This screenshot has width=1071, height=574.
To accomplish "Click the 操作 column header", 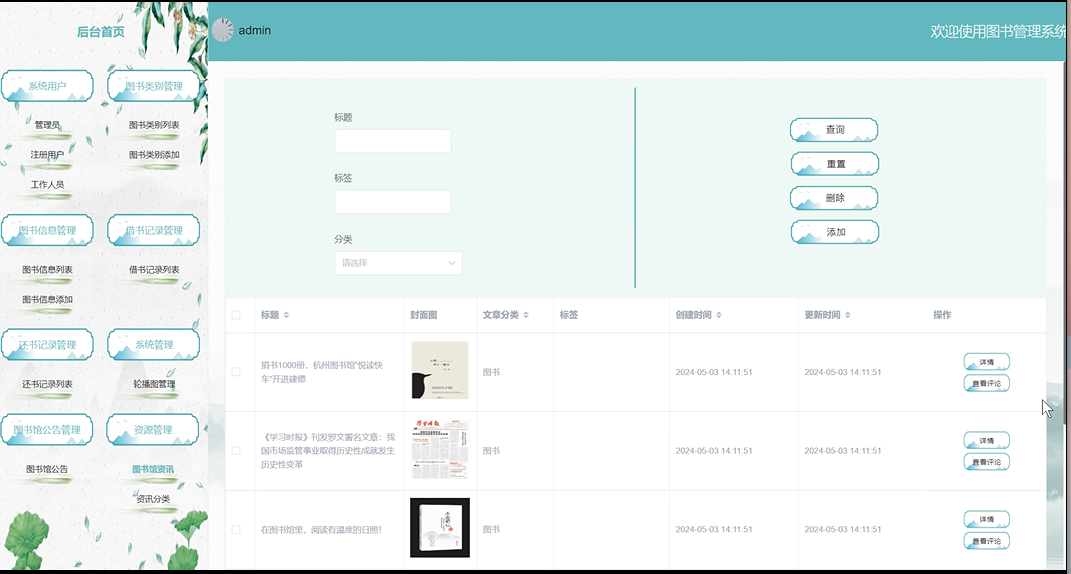I will pos(942,315).
